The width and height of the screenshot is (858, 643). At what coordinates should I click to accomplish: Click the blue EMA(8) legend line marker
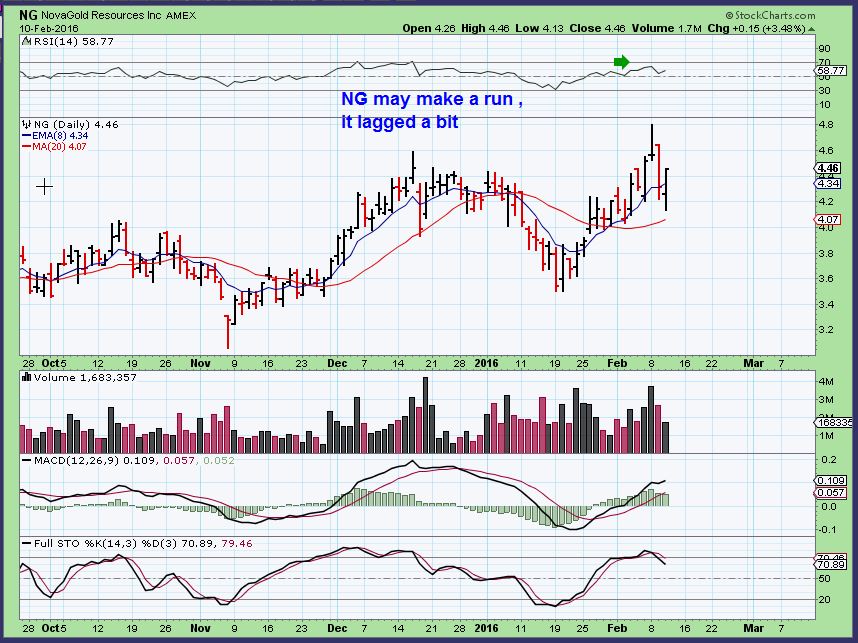26,136
